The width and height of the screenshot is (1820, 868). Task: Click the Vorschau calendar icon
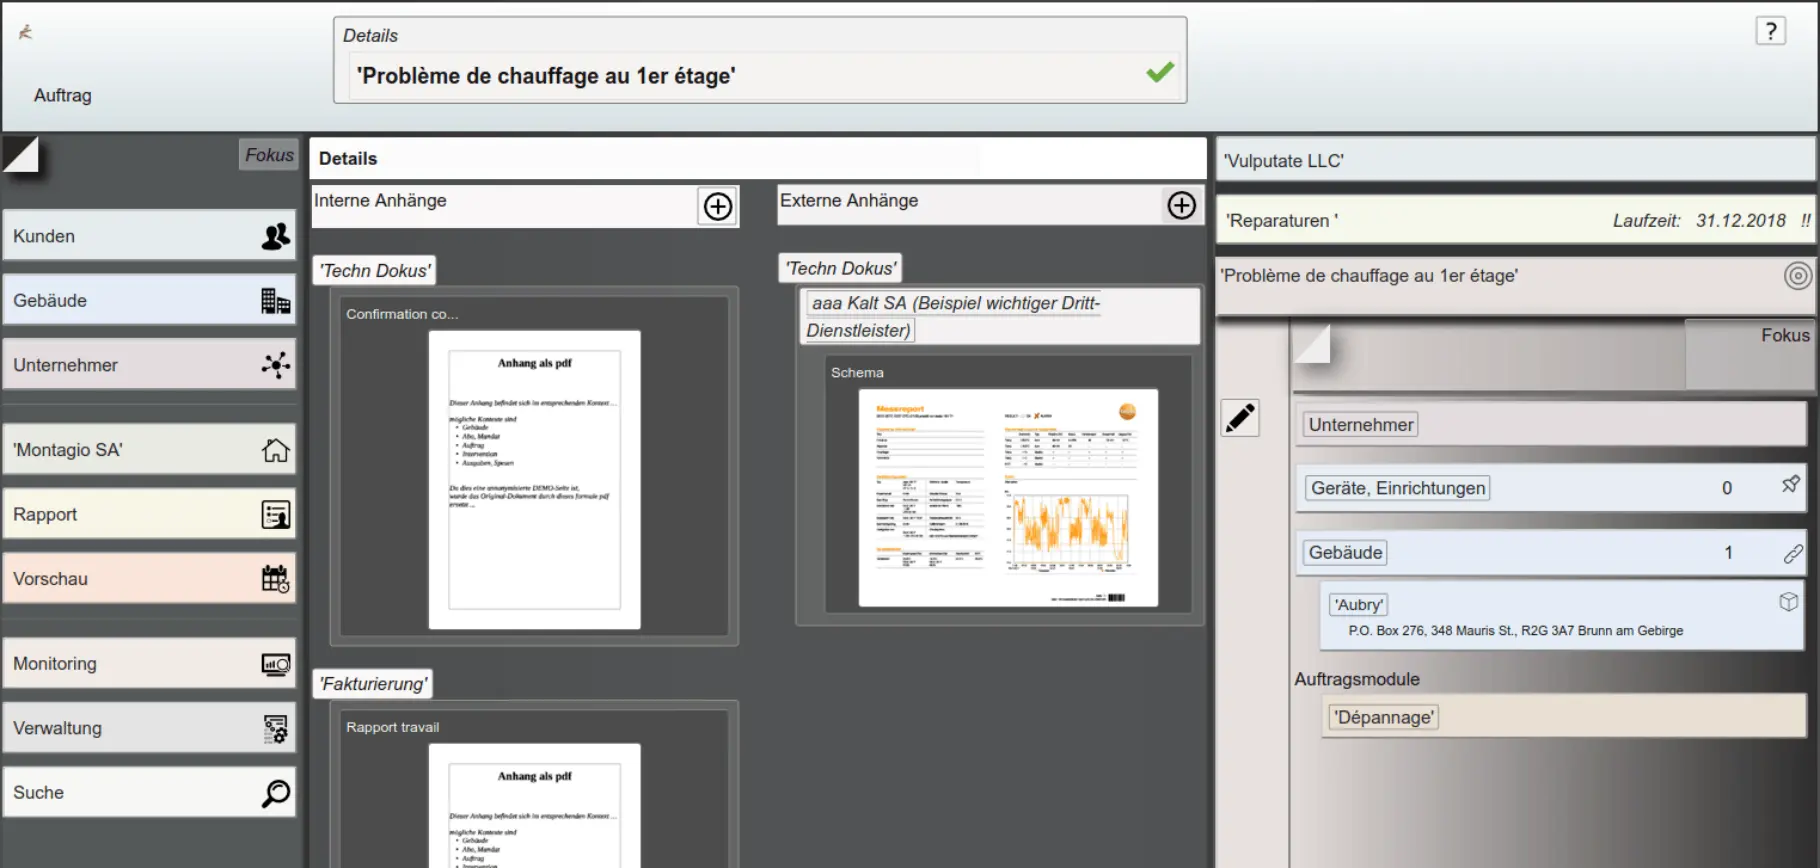[275, 579]
